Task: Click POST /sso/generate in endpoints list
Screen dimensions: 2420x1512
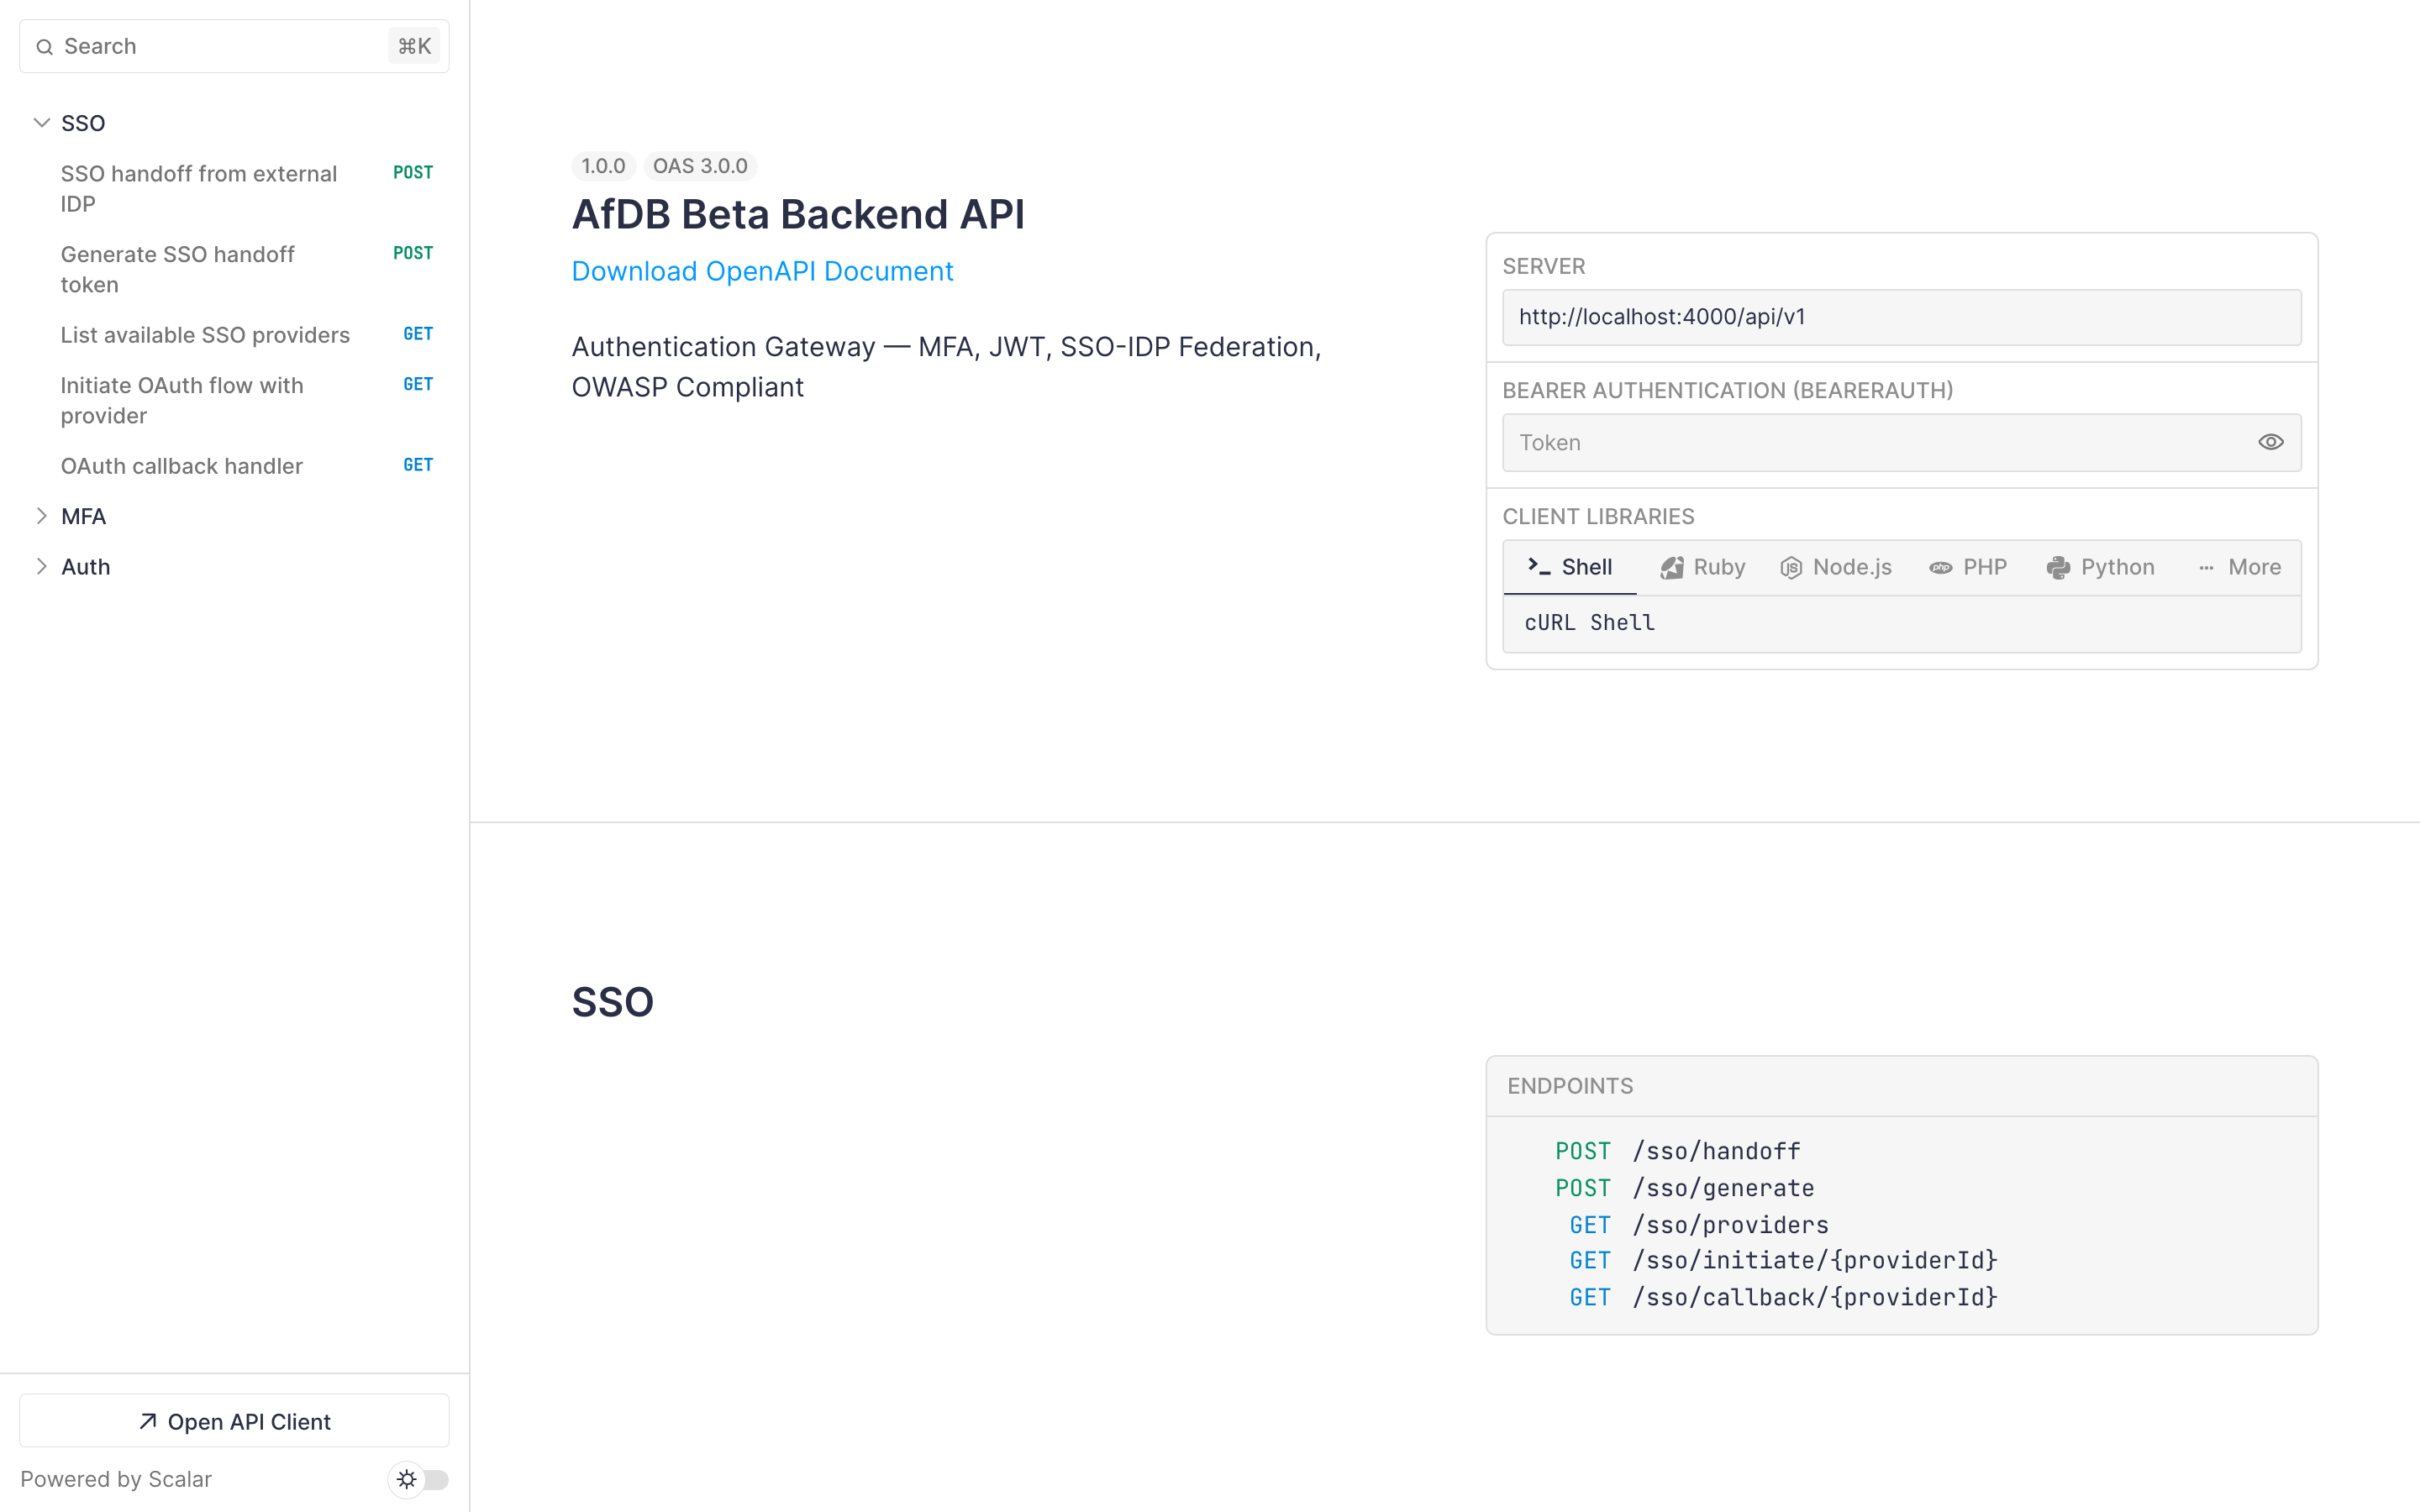Action: pos(1684,1188)
